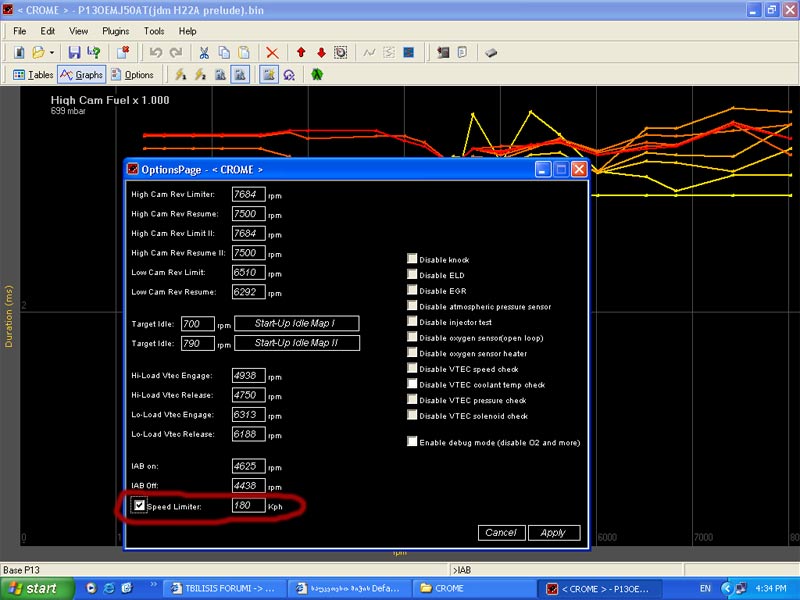The height and width of the screenshot is (600, 800).
Task: Check Disable atmospheric pressure sensor
Action: click(x=412, y=306)
